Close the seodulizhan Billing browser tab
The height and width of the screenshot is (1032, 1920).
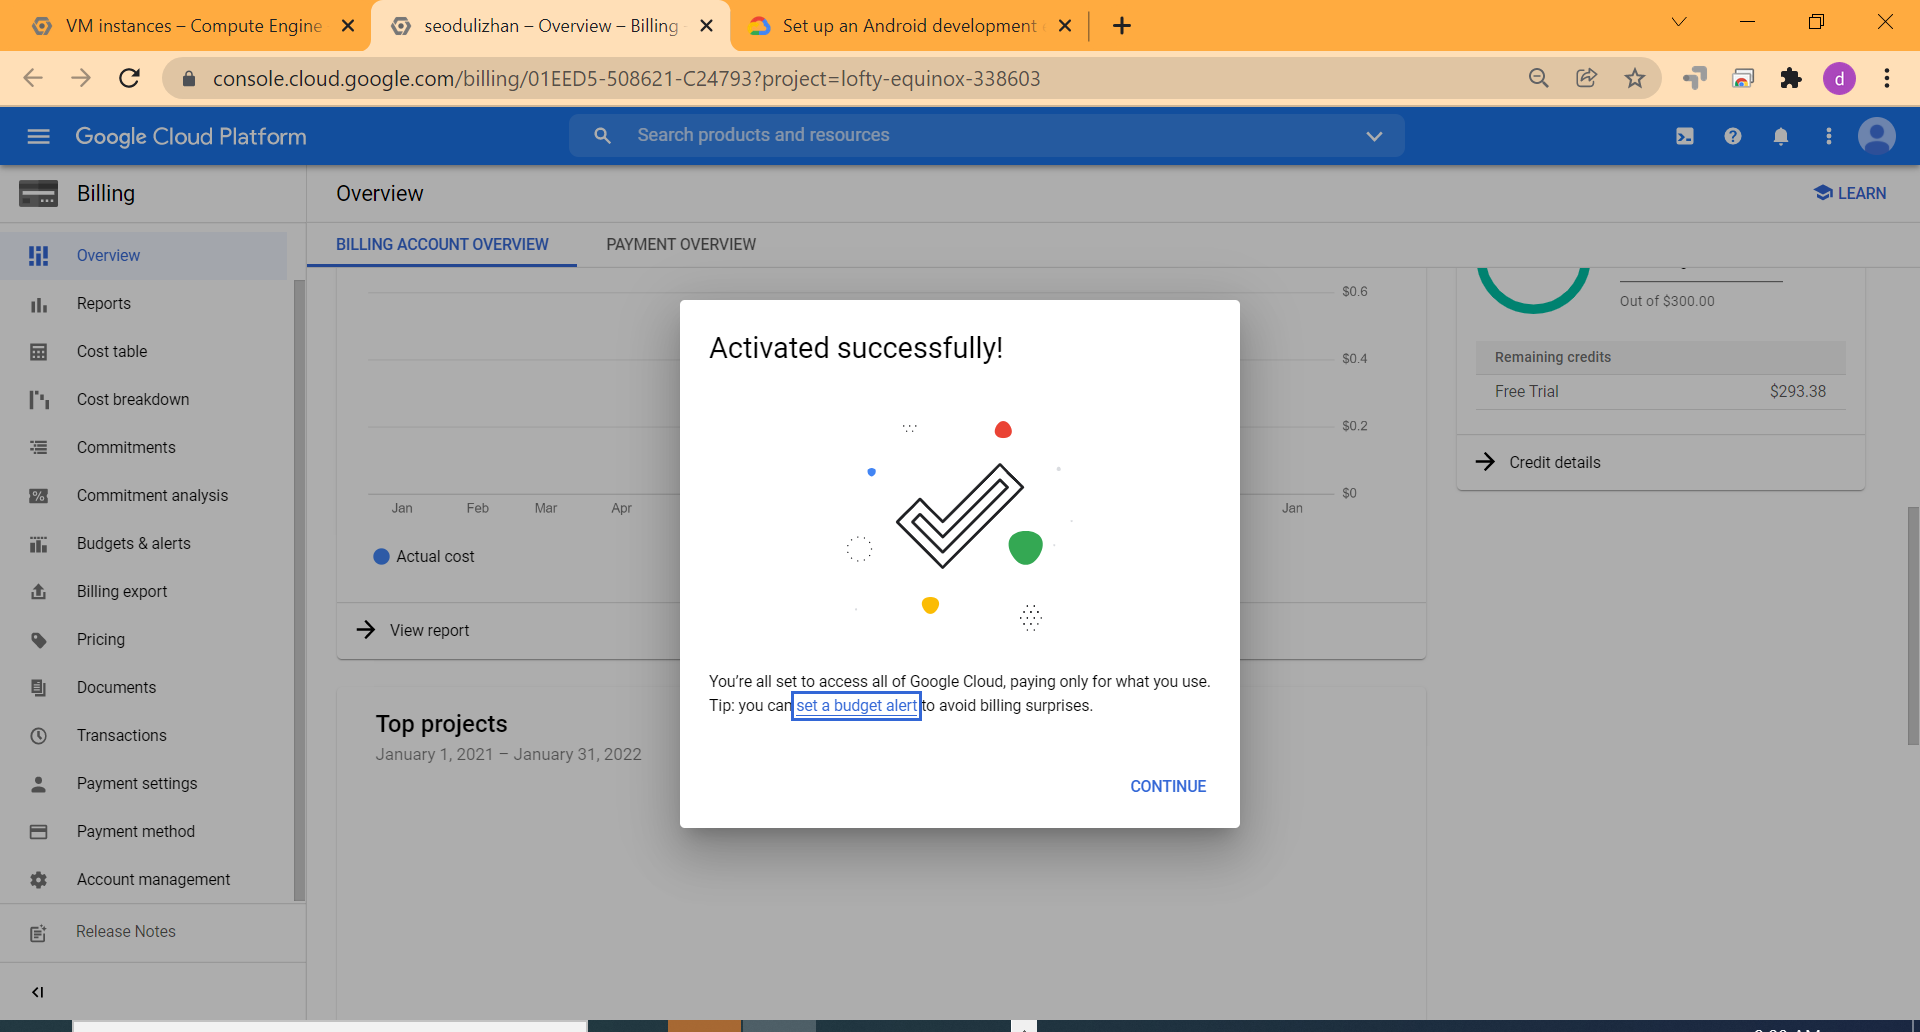[706, 26]
